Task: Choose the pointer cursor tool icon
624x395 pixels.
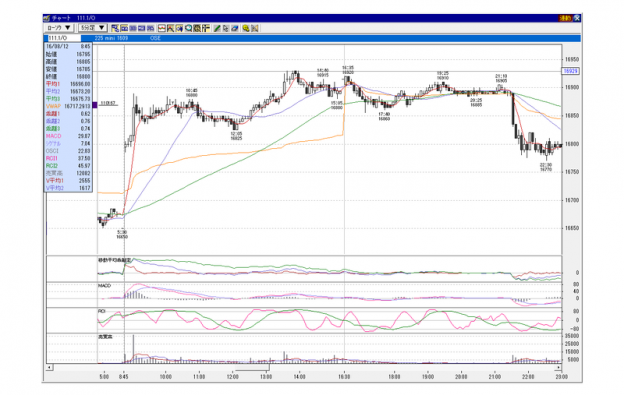Action: 226,28
